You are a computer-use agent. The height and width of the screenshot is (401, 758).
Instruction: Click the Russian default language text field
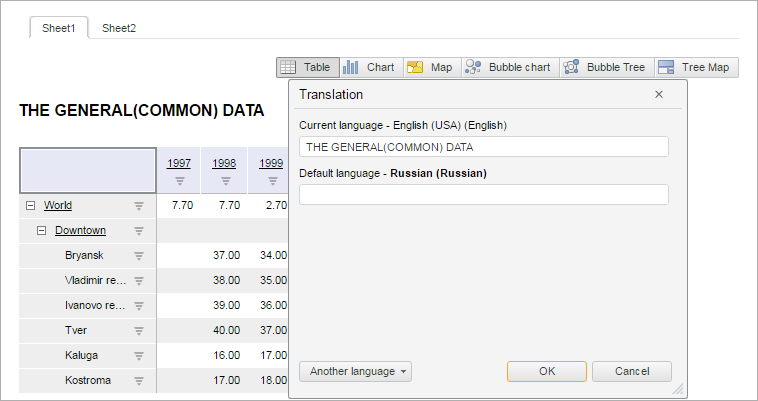483,195
